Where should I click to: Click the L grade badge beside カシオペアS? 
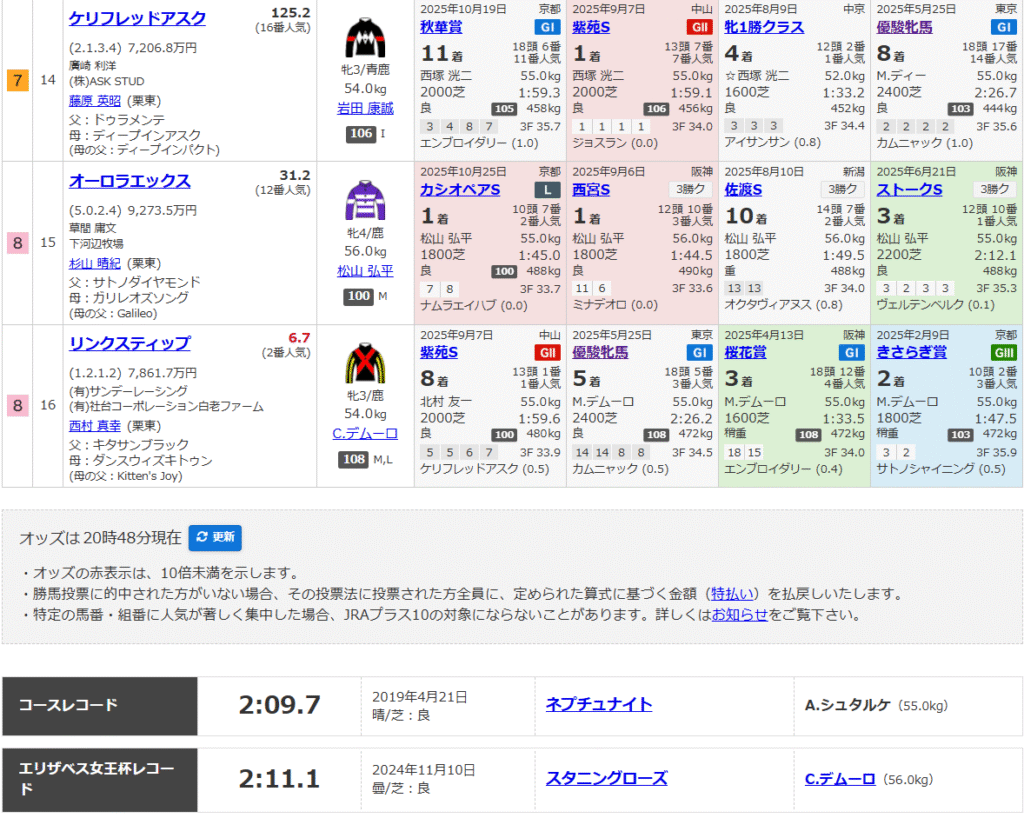(547, 190)
